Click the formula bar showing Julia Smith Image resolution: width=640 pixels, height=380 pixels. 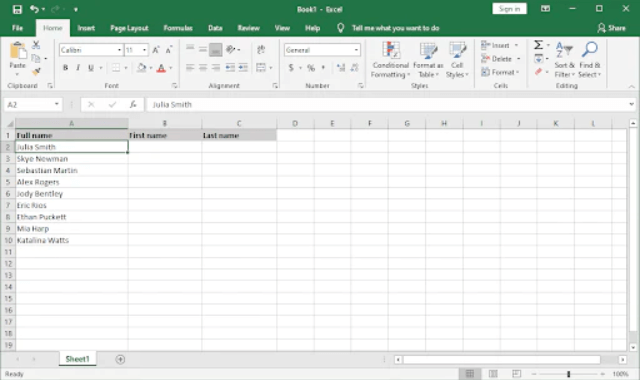(x=387, y=105)
